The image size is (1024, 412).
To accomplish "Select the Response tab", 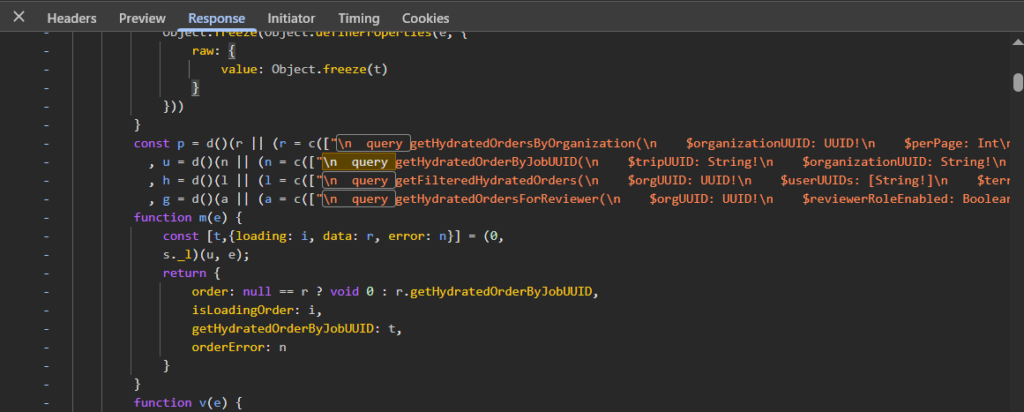I will coord(216,18).
